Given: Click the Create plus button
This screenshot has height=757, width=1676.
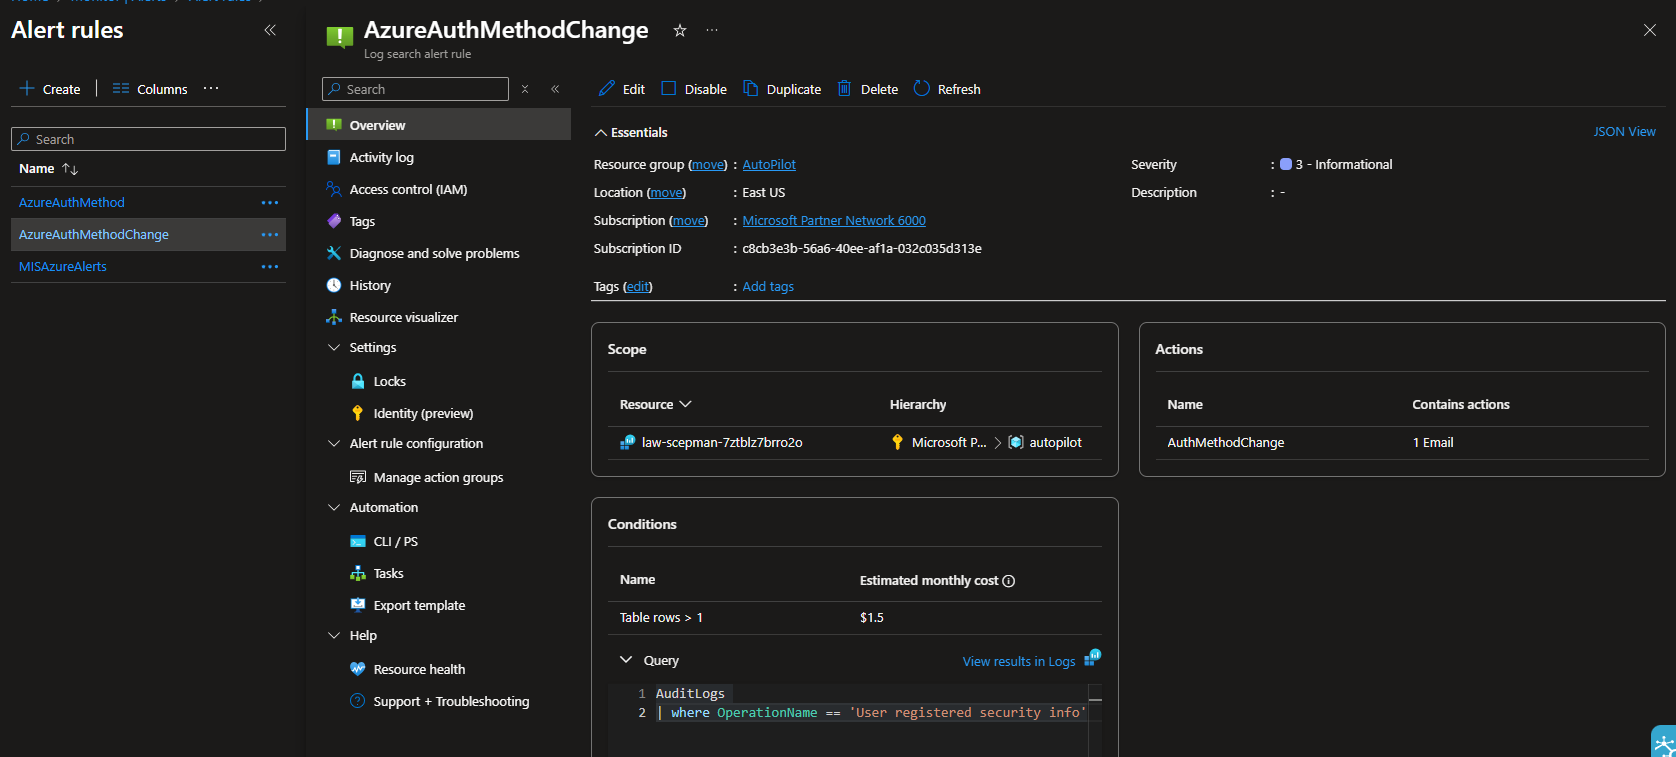Looking at the screenshot, I should (49, 89).
